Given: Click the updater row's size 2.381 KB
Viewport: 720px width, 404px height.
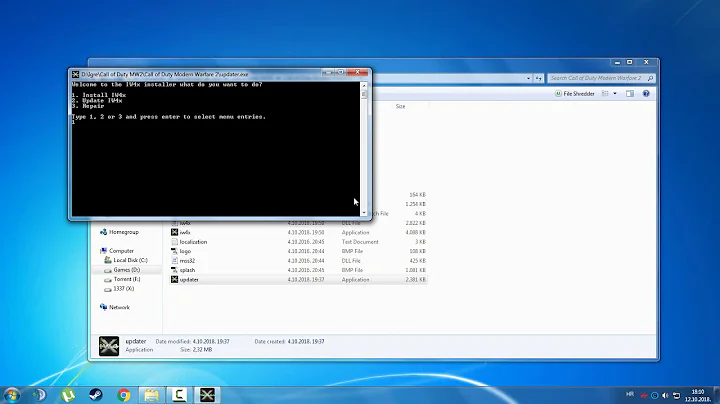Looking at the screenshot, I should tap(416, 279).
